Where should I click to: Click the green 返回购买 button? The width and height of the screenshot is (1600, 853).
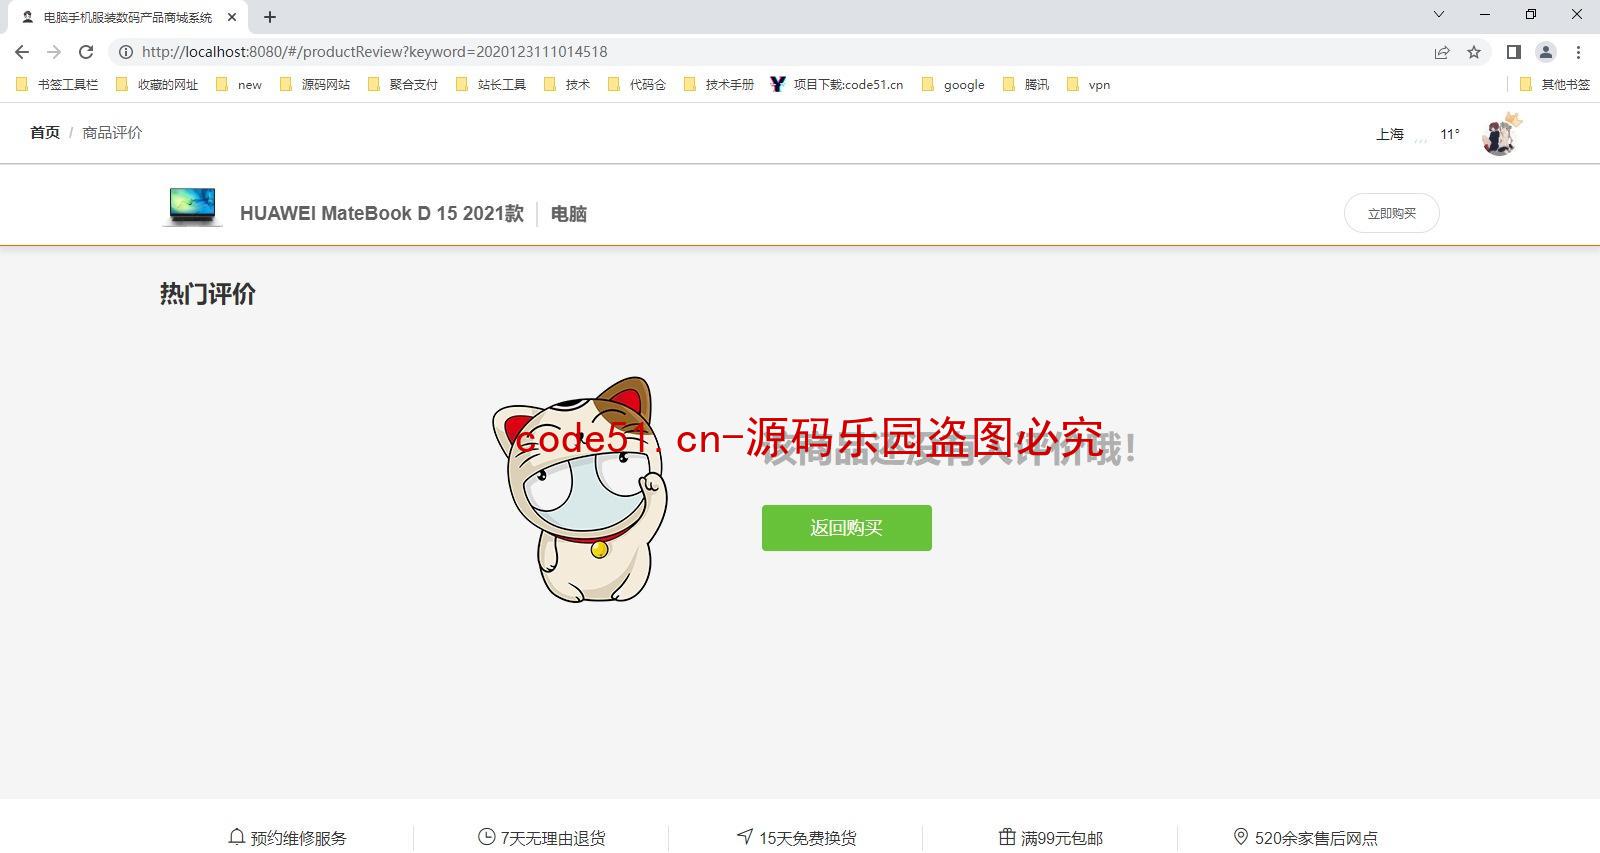tap(847, 528)
